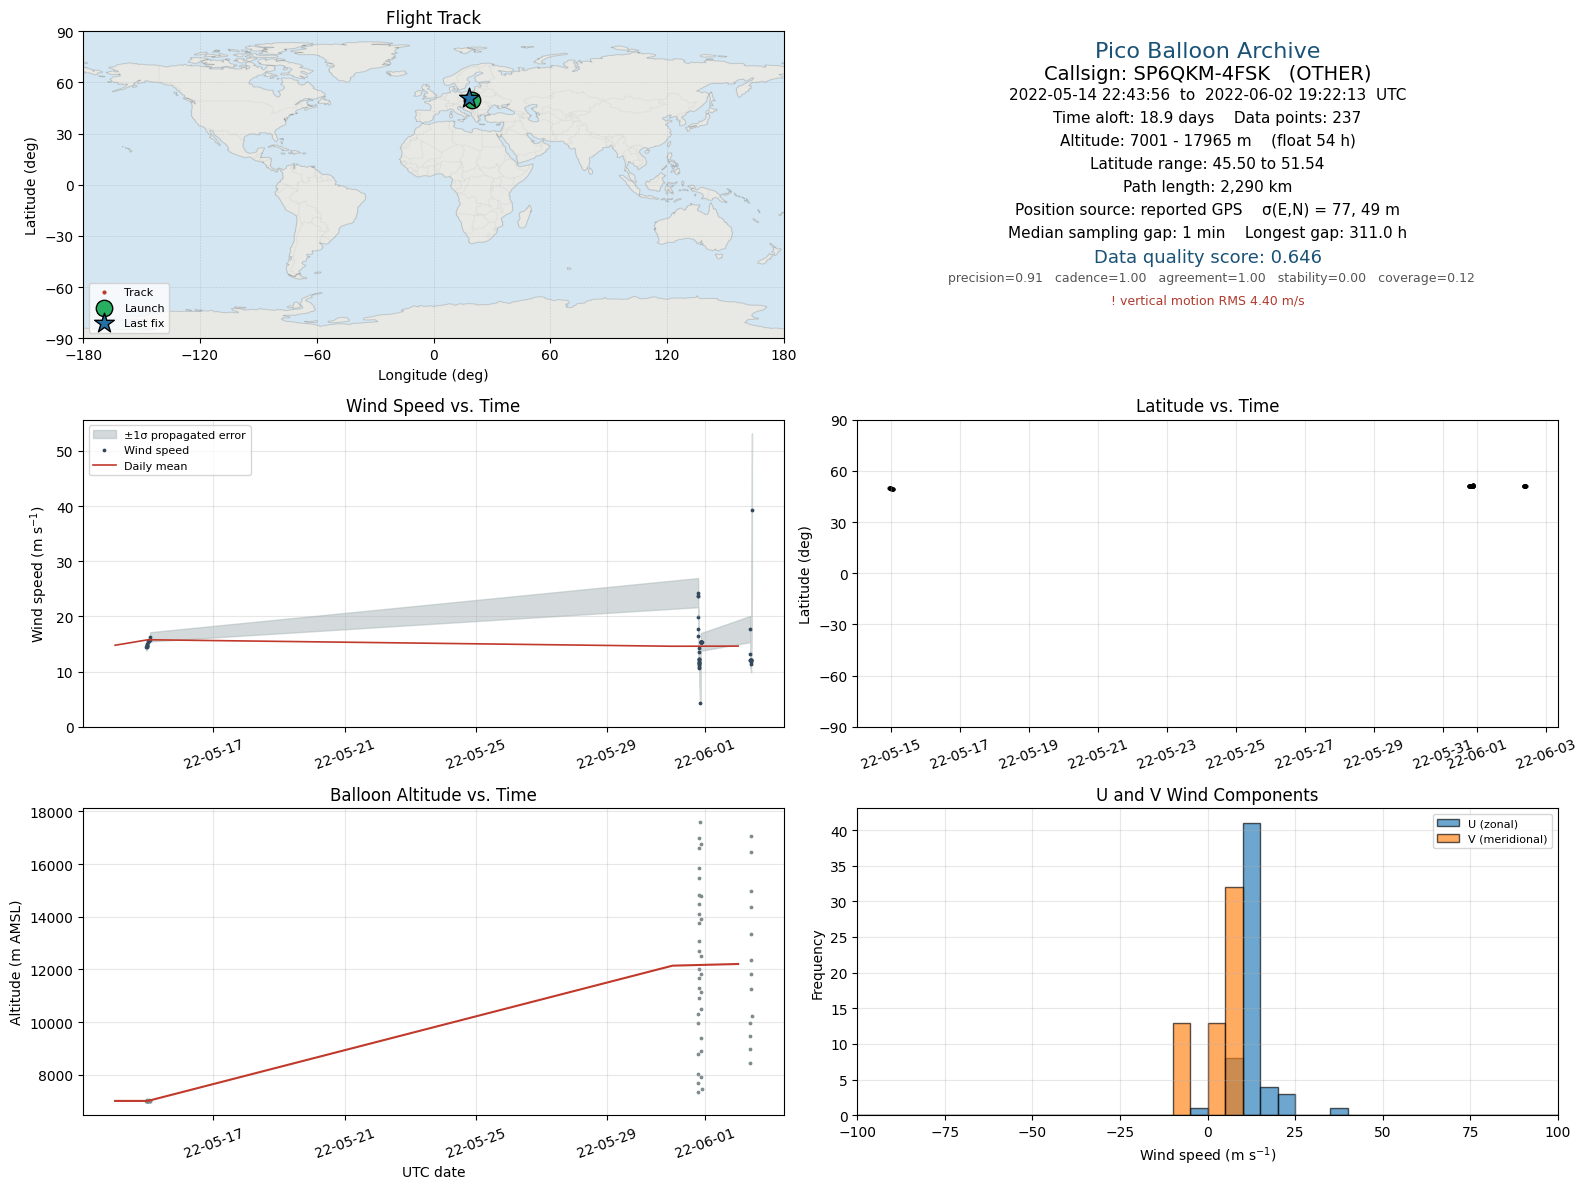
Task: Click the "Median sampling gap: 1 min" line
Action: pos(1207,233)
